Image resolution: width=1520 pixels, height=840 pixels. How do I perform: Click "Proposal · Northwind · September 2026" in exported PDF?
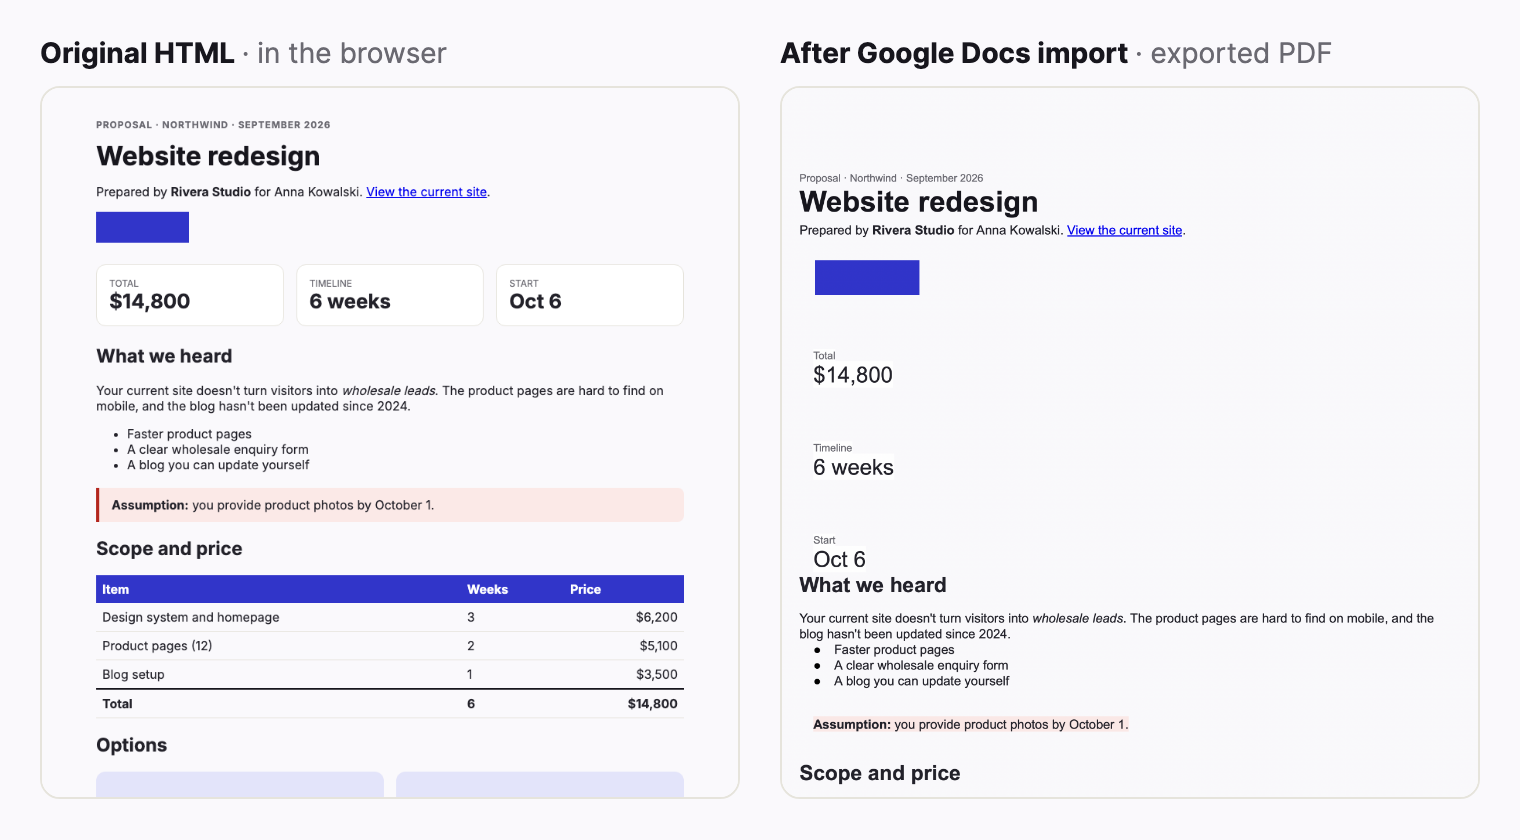[x=891, y=178]
